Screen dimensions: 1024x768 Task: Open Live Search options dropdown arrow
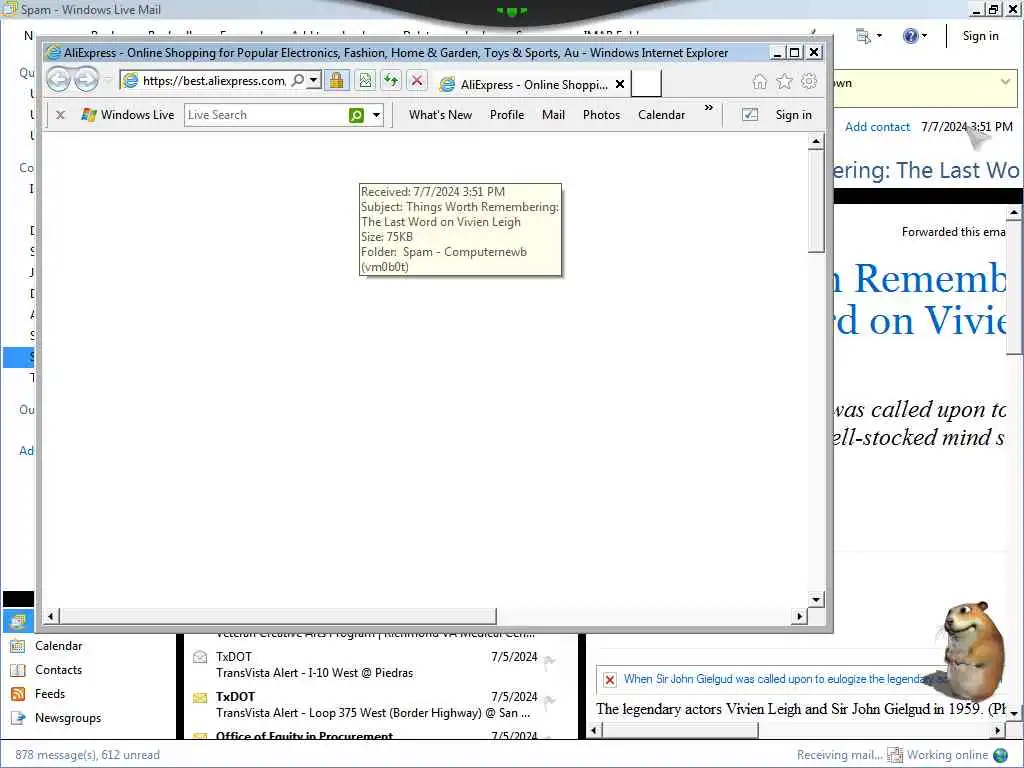pos(376,116)
